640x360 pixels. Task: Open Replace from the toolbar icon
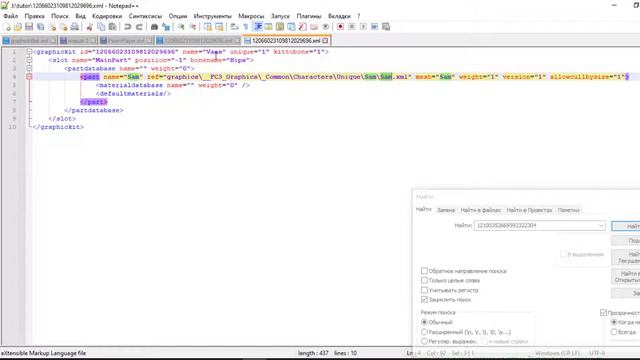tap(166, 27)
